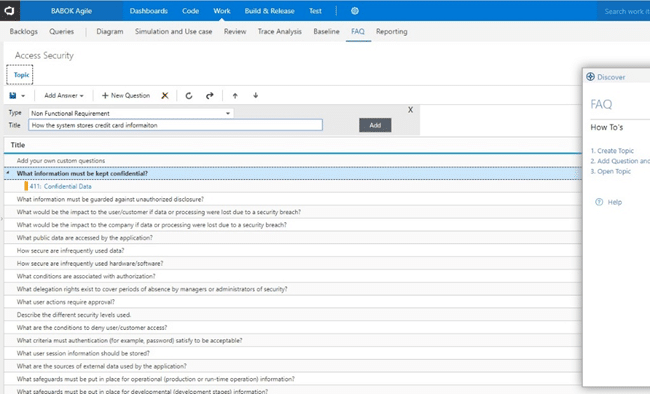Click the delete X toolbar icon

tap(165, 96)
